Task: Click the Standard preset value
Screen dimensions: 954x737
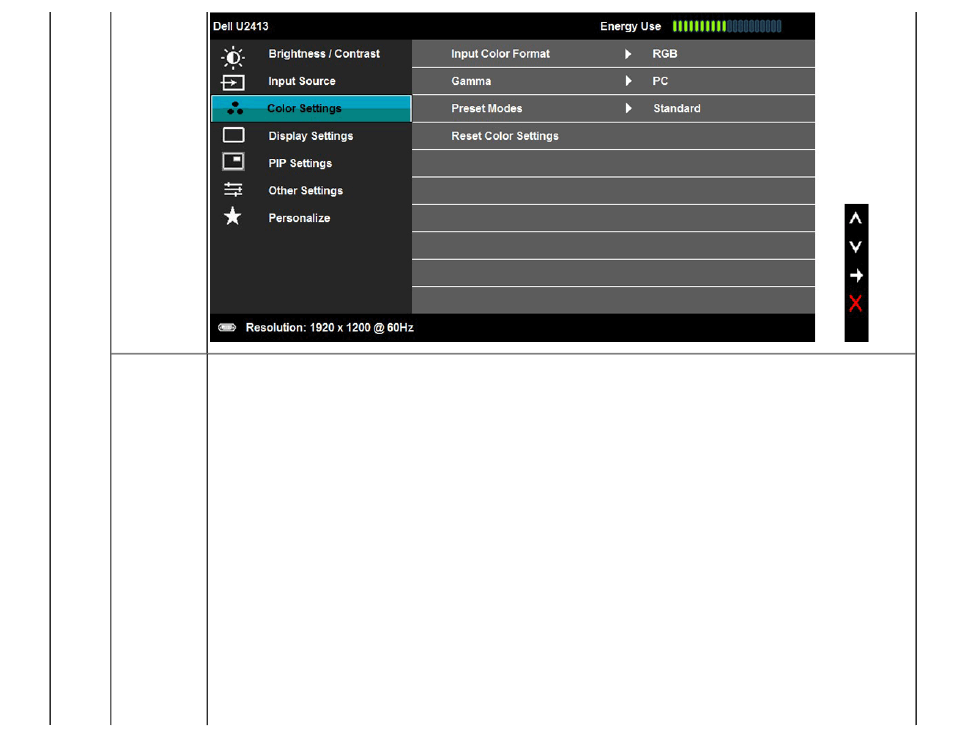Action: click(x=677, y=108)
